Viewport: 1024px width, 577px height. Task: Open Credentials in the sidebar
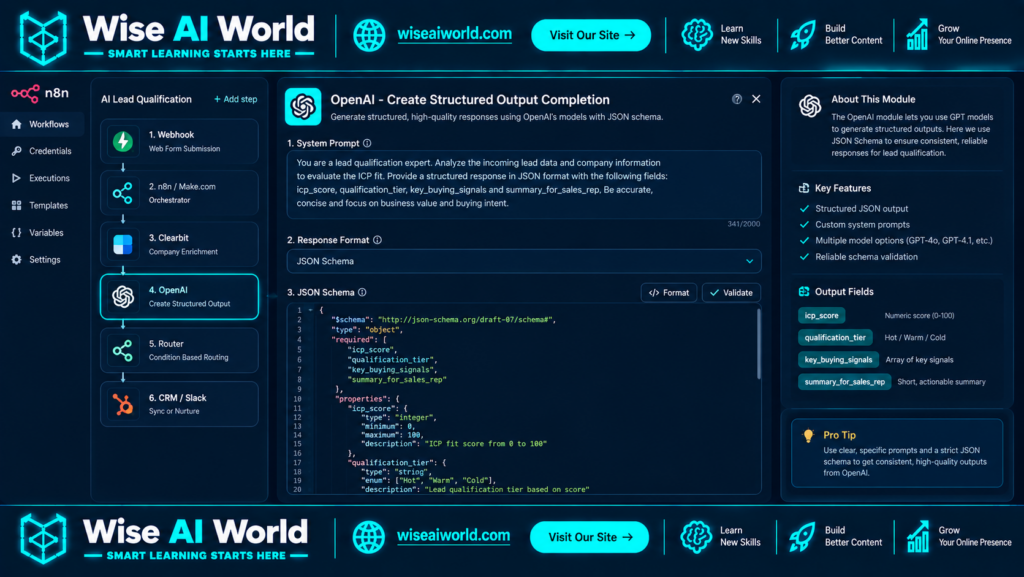tap(42, 151)
